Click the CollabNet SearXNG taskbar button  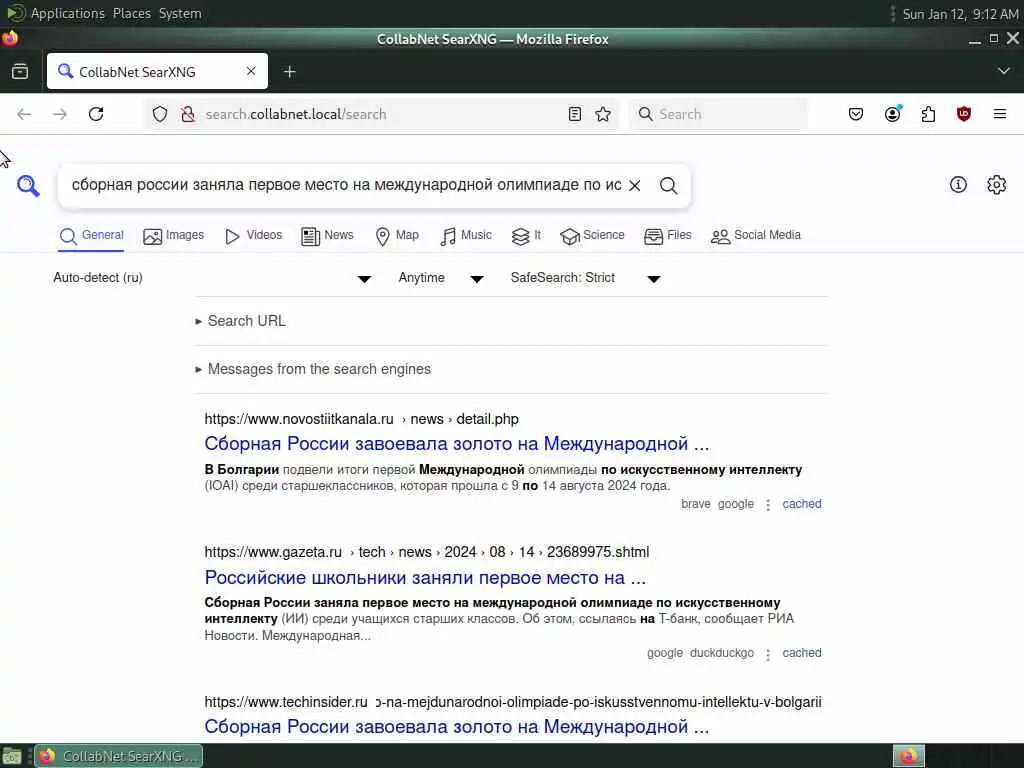coord(119,756)
